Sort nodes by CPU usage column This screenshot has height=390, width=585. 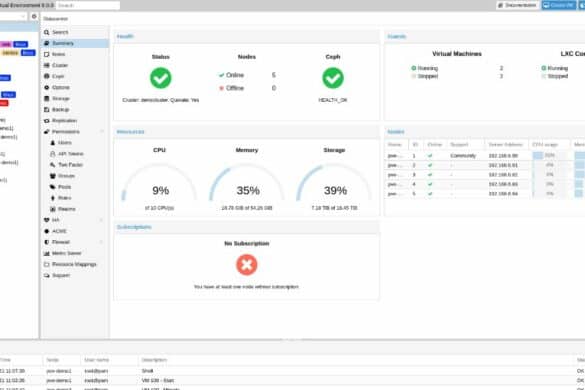[549, 144]
